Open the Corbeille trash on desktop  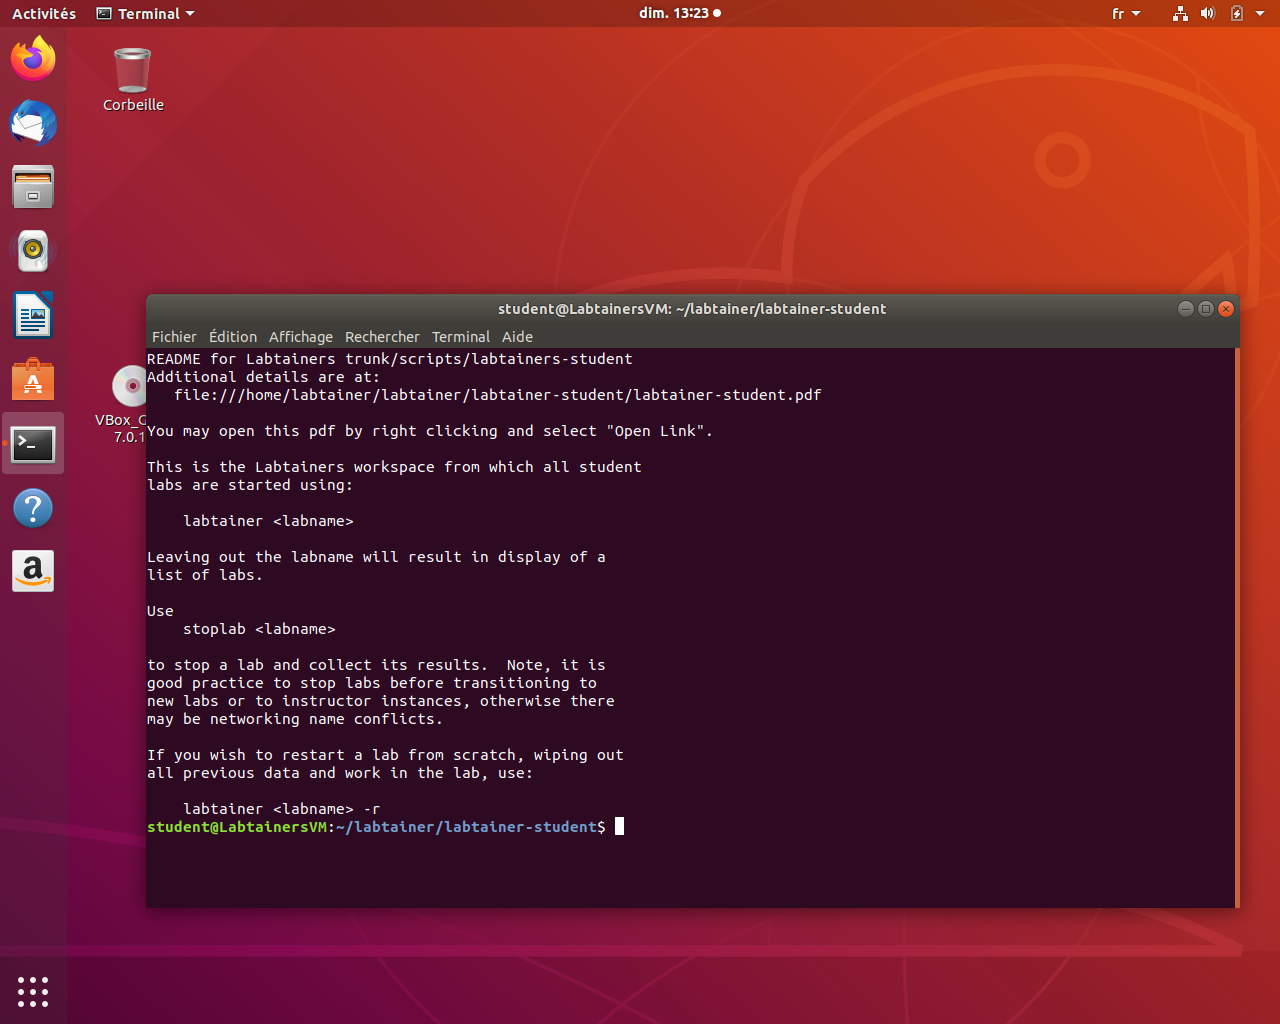(132, 80)
